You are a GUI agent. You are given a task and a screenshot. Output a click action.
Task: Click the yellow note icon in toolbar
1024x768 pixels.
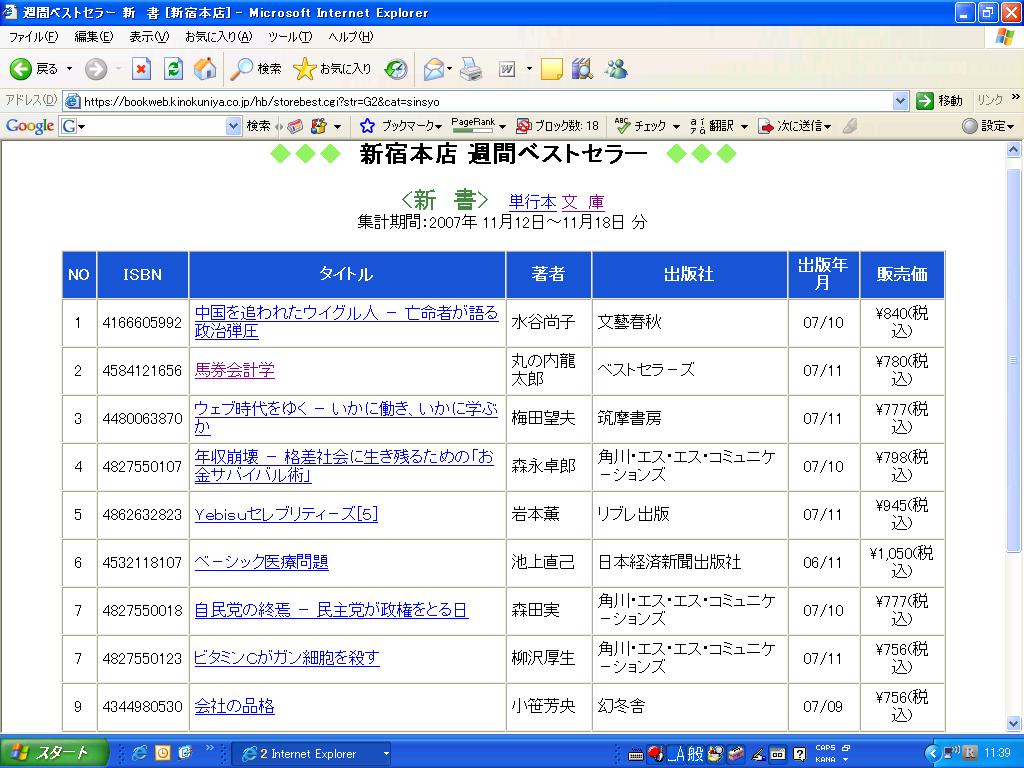coord(551,69)
